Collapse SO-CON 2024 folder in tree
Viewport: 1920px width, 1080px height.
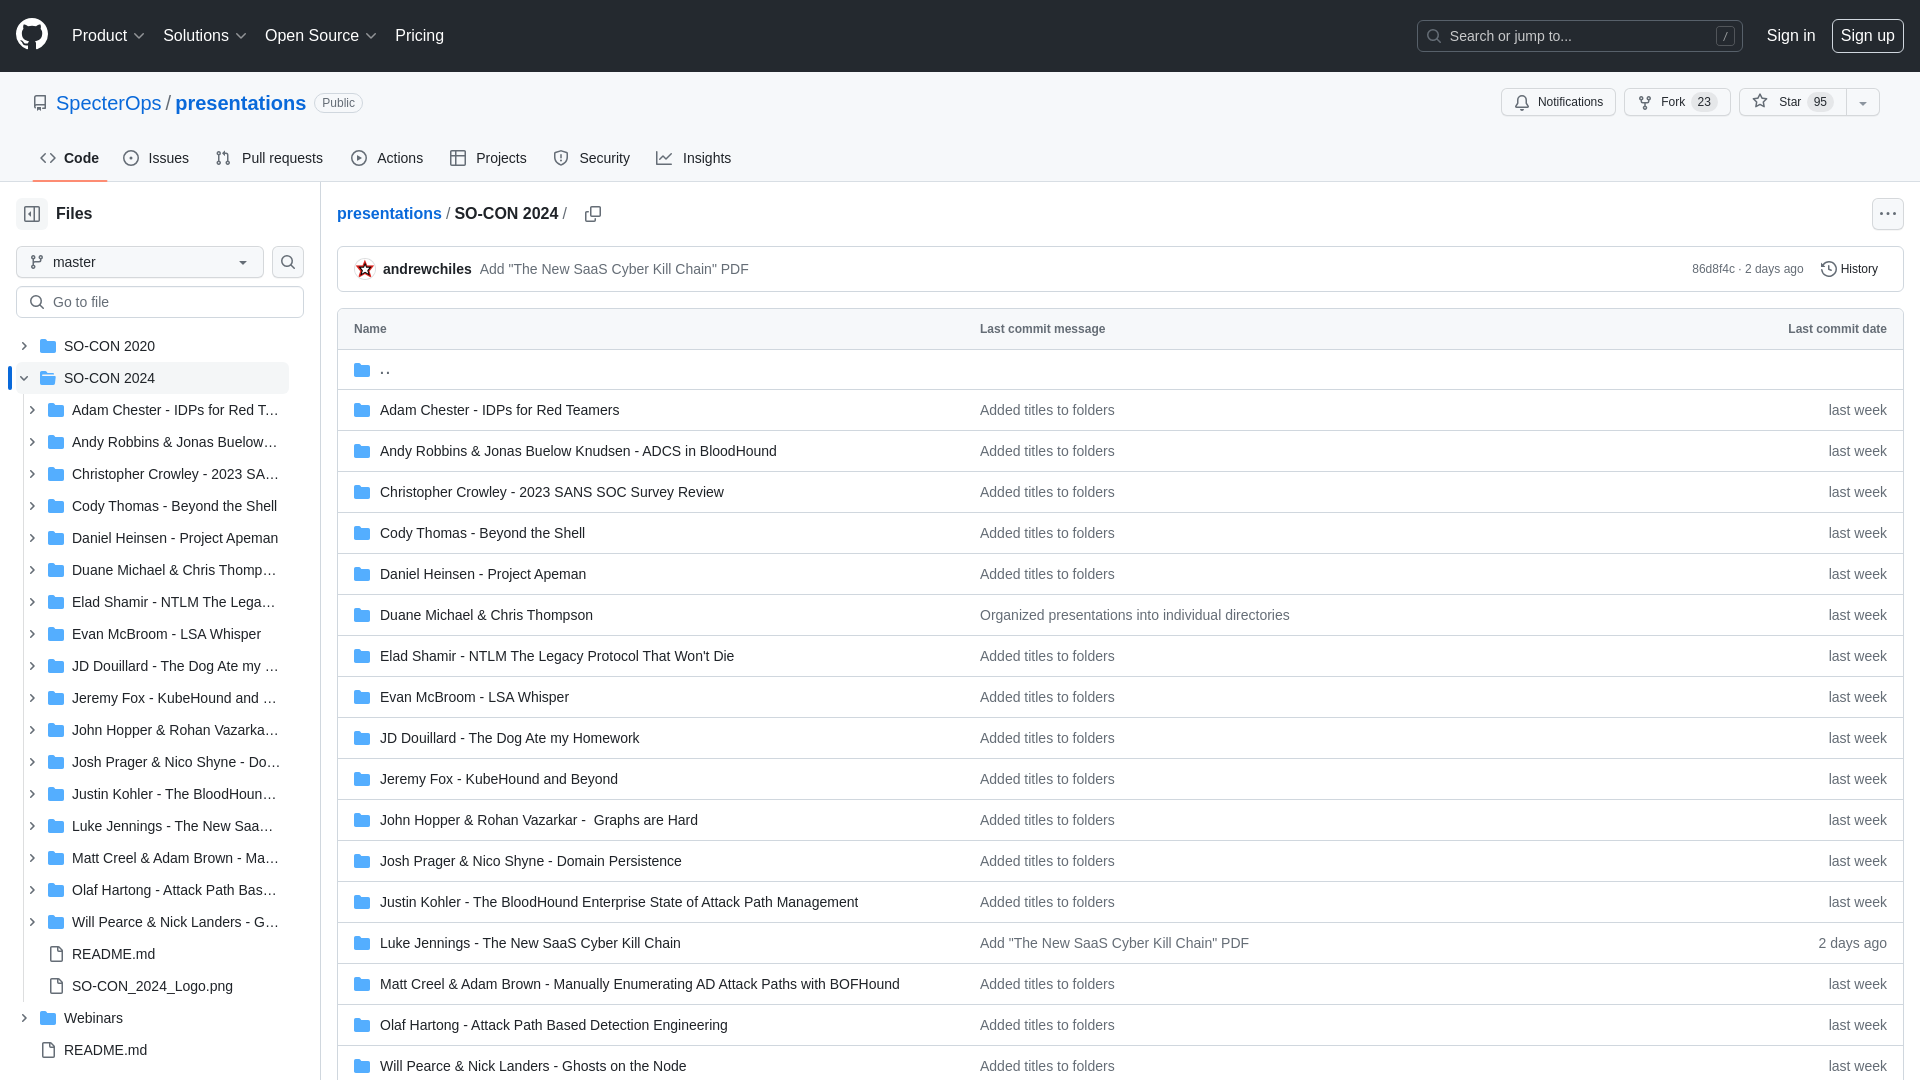click(x=24, y=378)
